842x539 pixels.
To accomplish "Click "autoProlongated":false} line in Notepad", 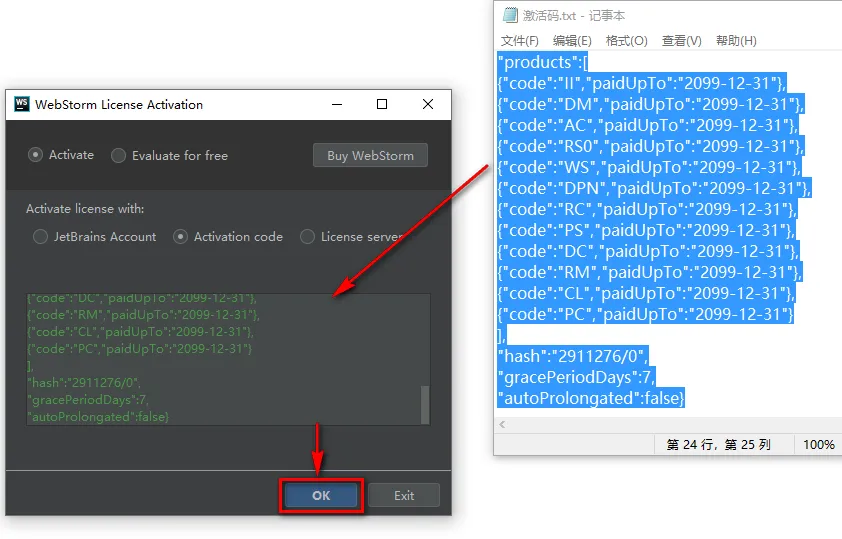I will (x=591, y=398).
